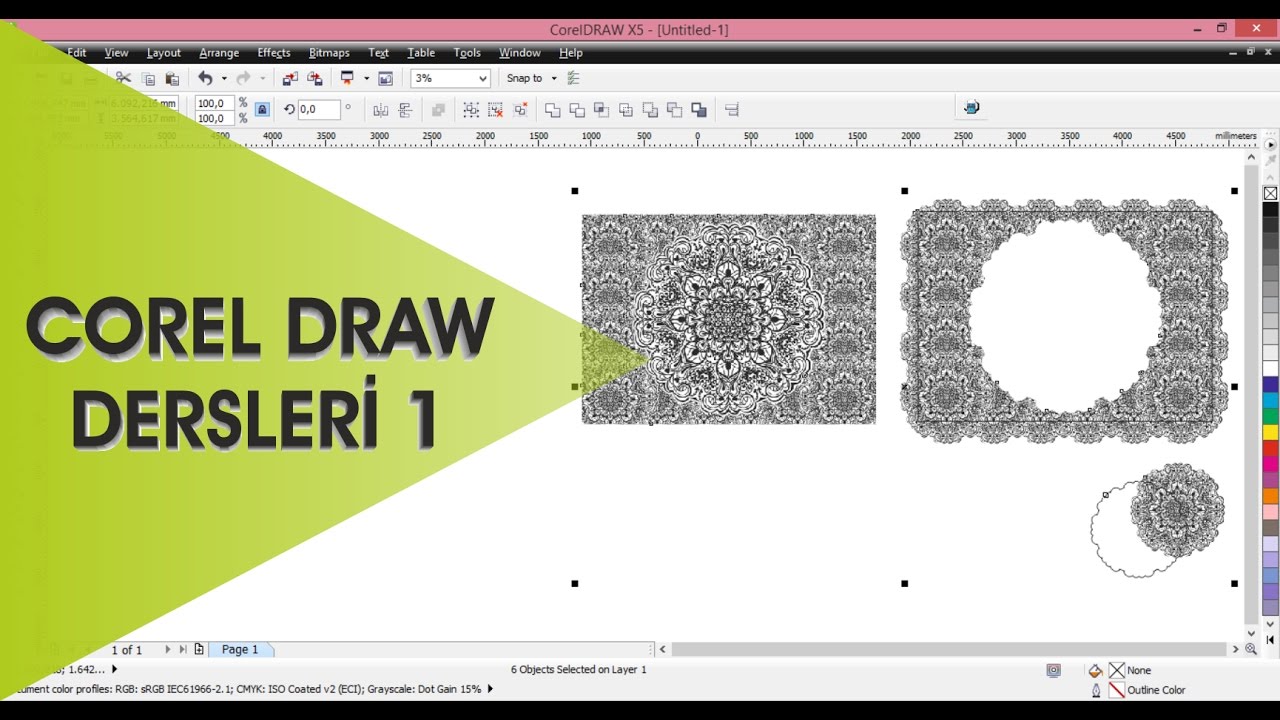Click the status bar fill None swatch
Image resolution: width=1280 pixels, height=720 pixels.
(x=1117, y=671)
